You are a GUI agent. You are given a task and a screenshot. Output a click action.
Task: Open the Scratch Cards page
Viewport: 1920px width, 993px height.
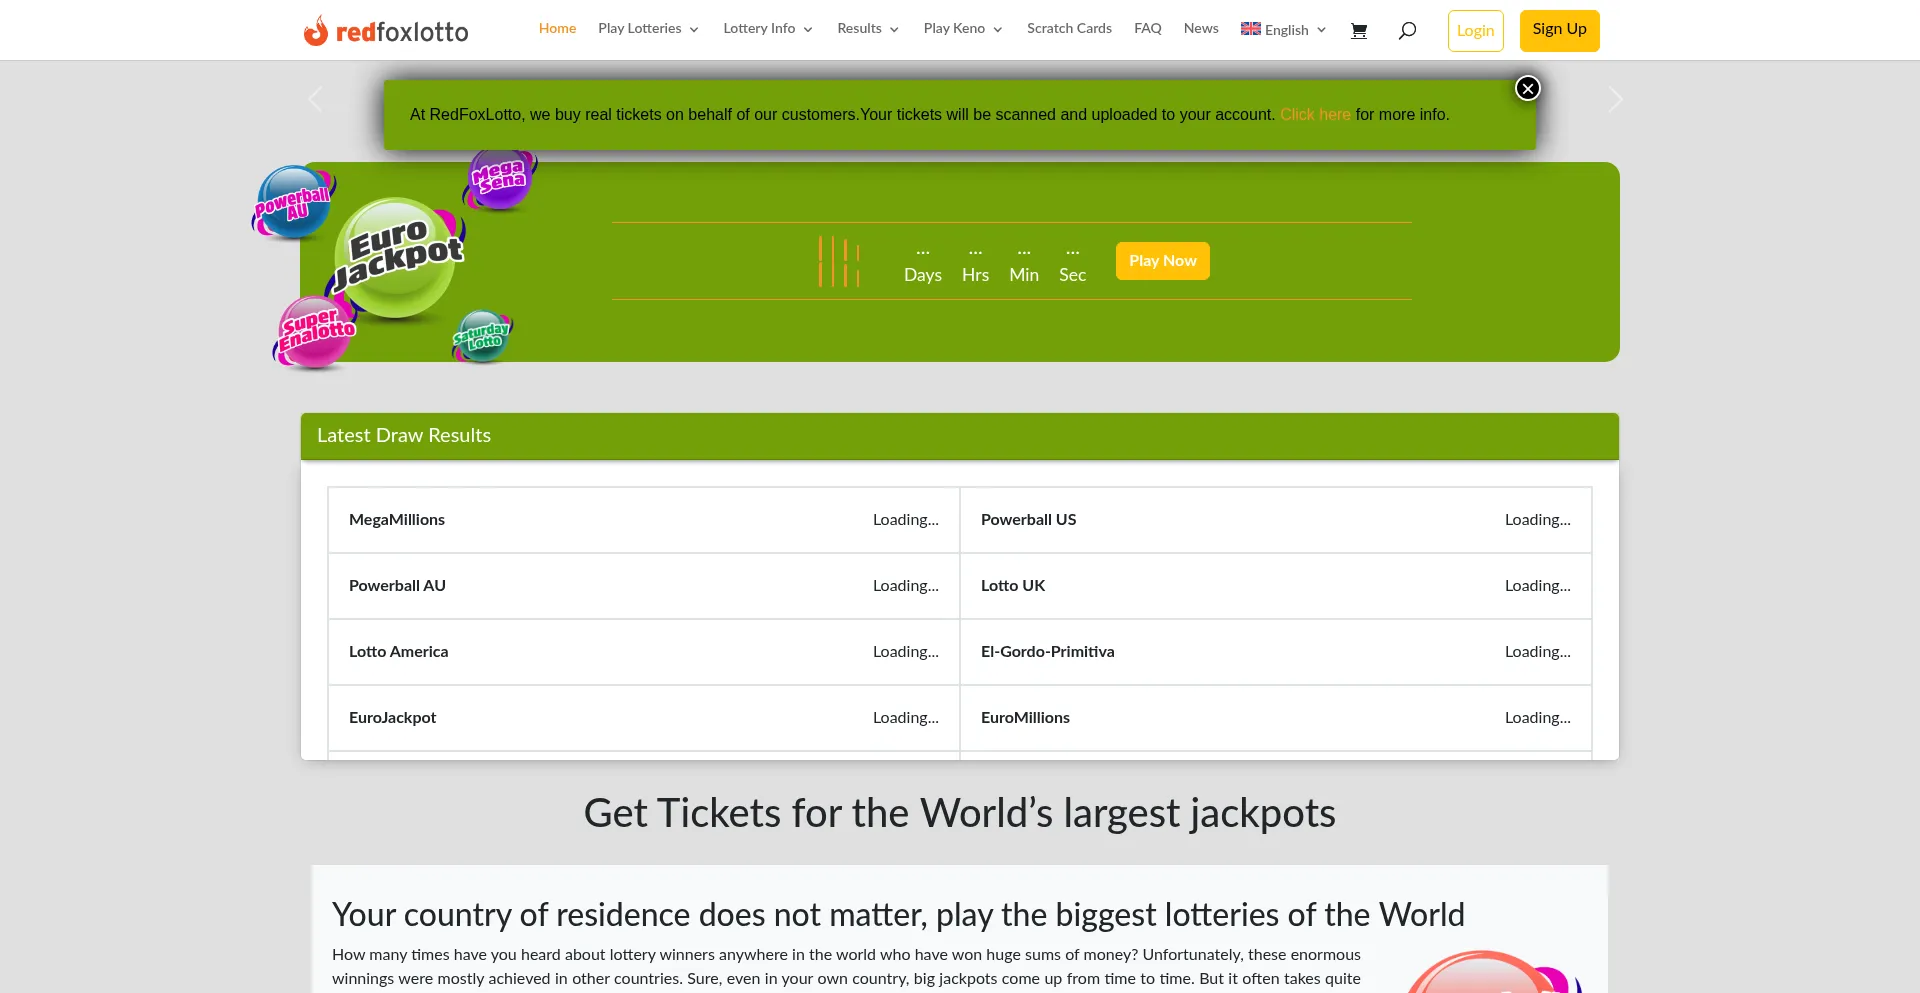tap(1069, 29)
